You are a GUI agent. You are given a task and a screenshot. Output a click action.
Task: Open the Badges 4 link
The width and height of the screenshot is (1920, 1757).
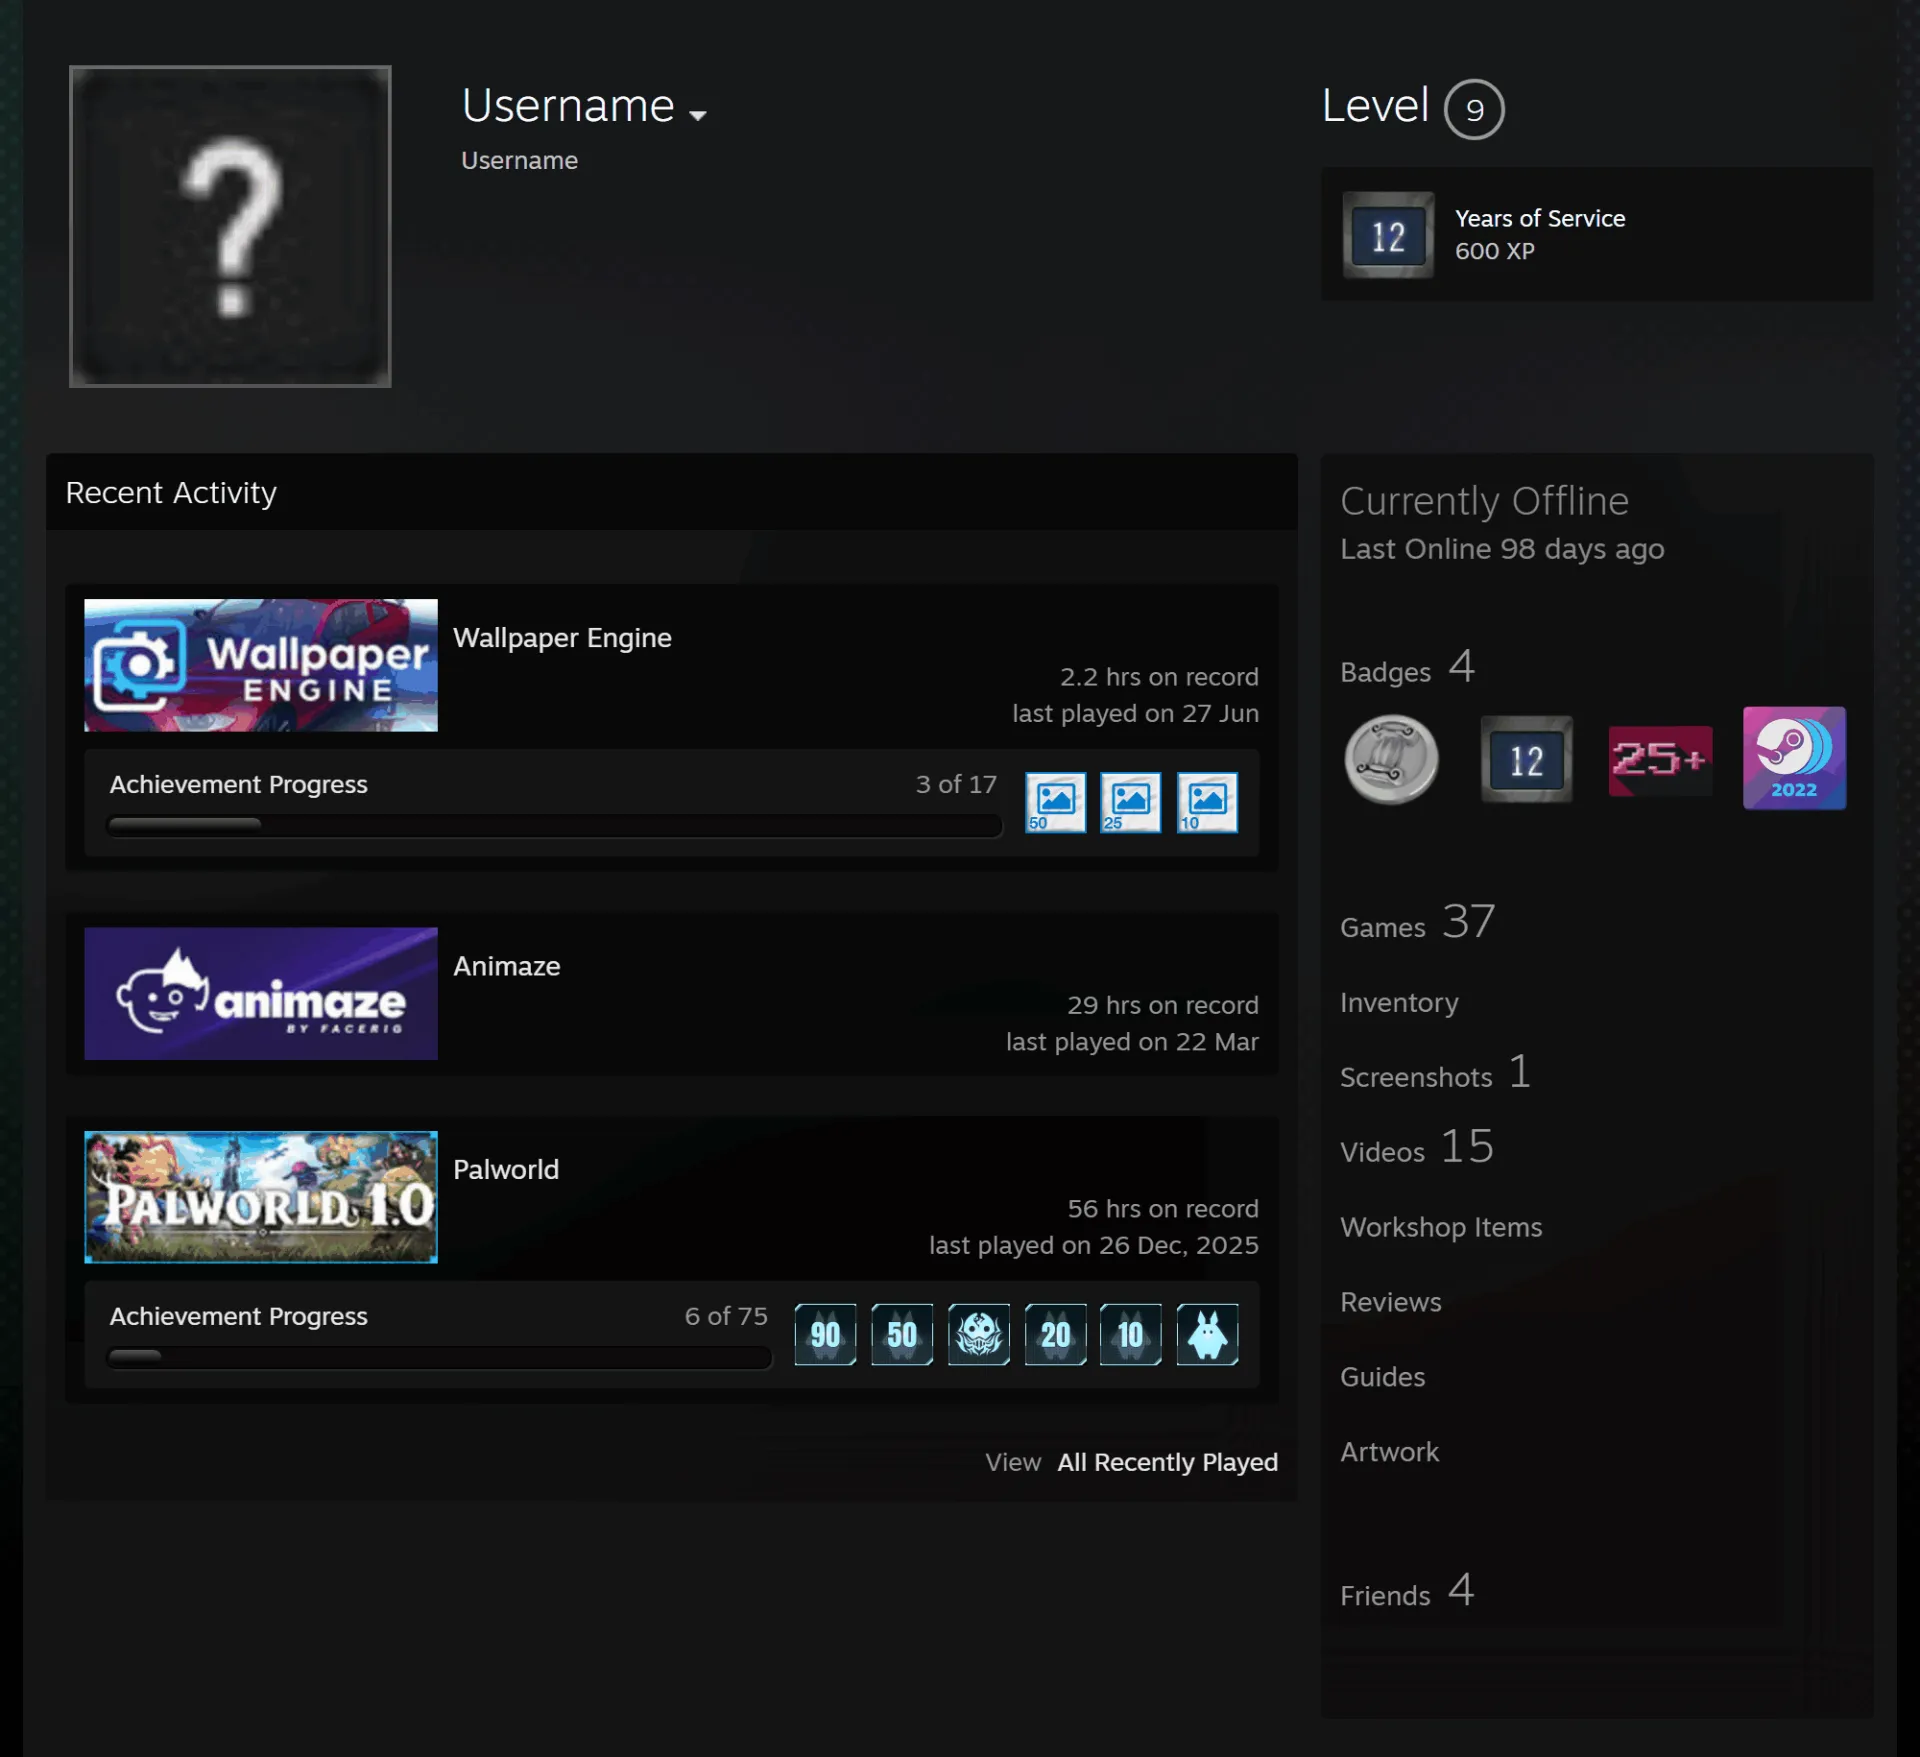(1407, 668)
